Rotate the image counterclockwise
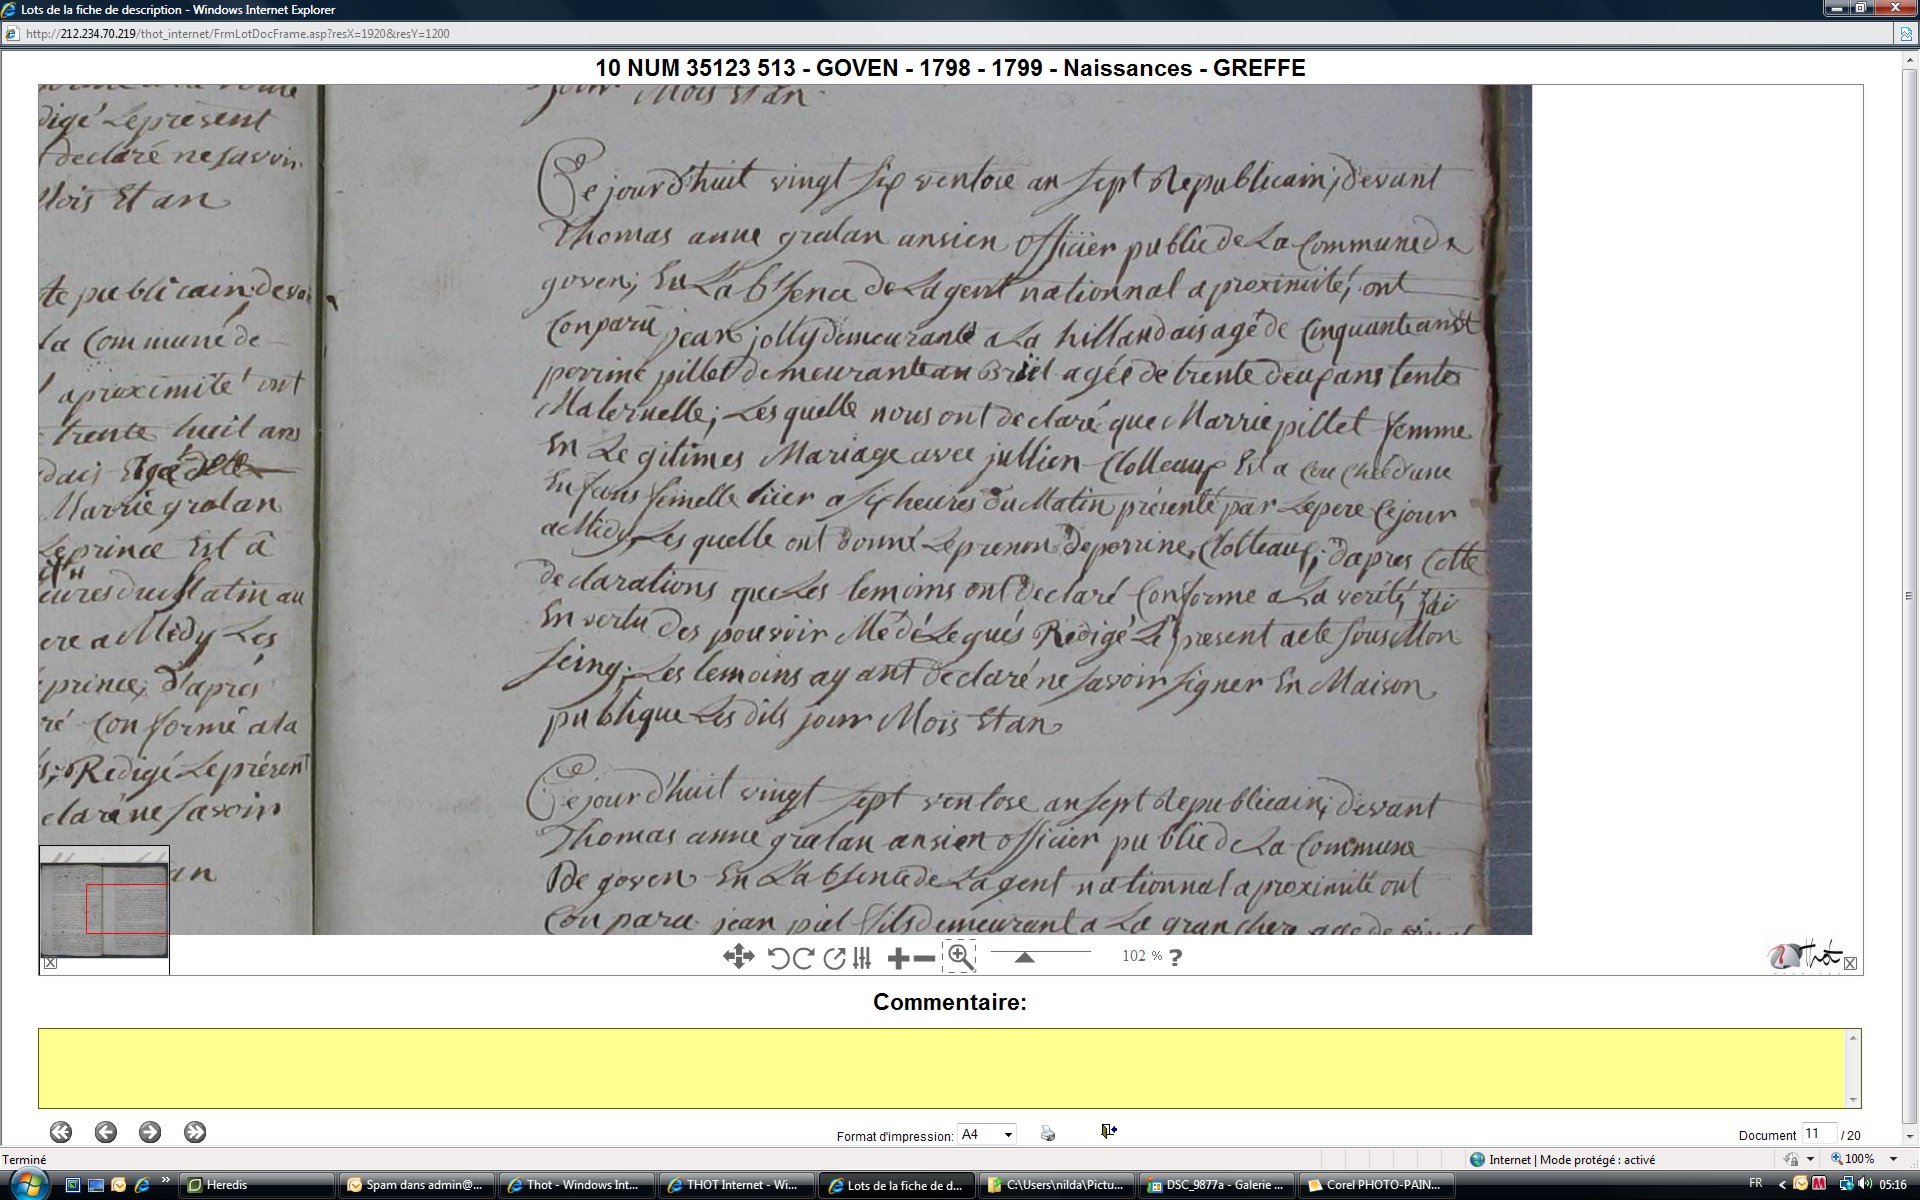Screen dimensions: 1920x1200 (x=778, y=958)
